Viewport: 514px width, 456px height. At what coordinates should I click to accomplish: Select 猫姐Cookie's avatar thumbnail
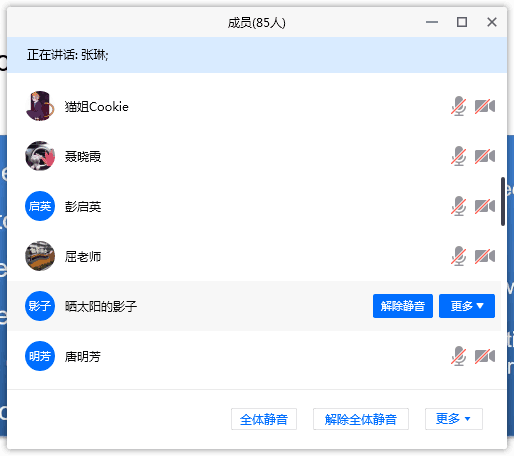[40, 106]
